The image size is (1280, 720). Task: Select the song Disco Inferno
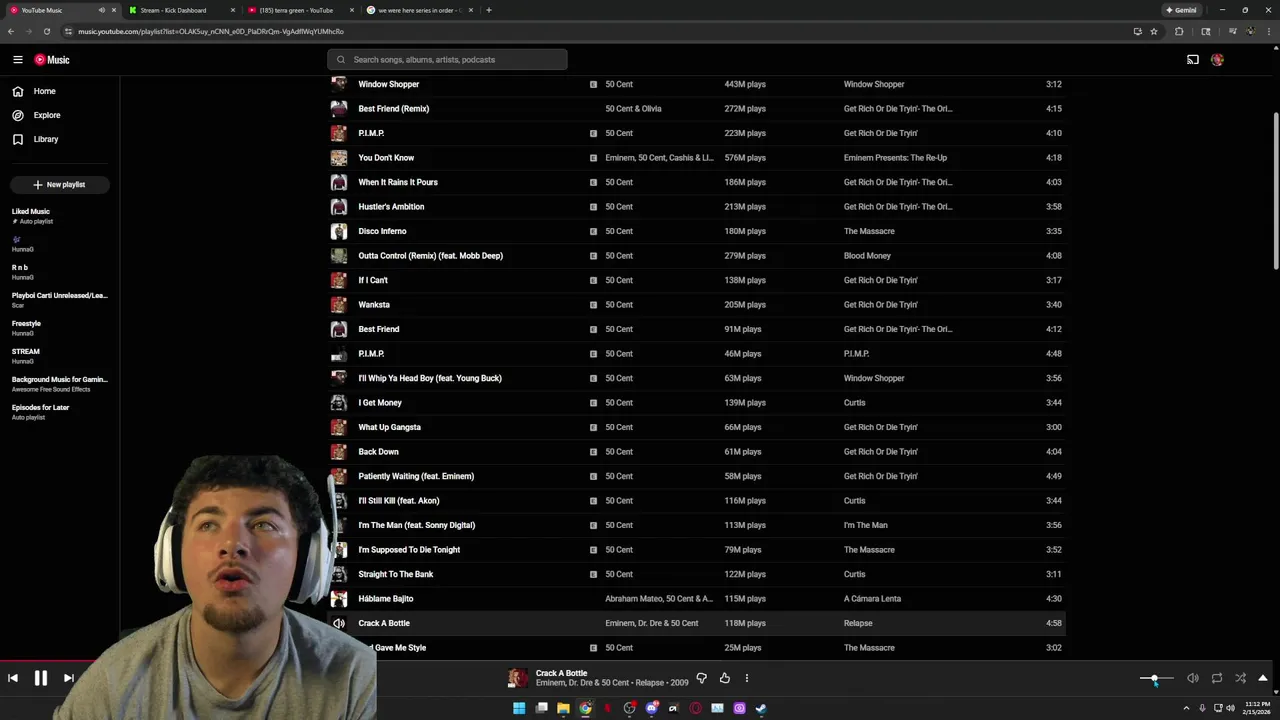click(382, 231)
